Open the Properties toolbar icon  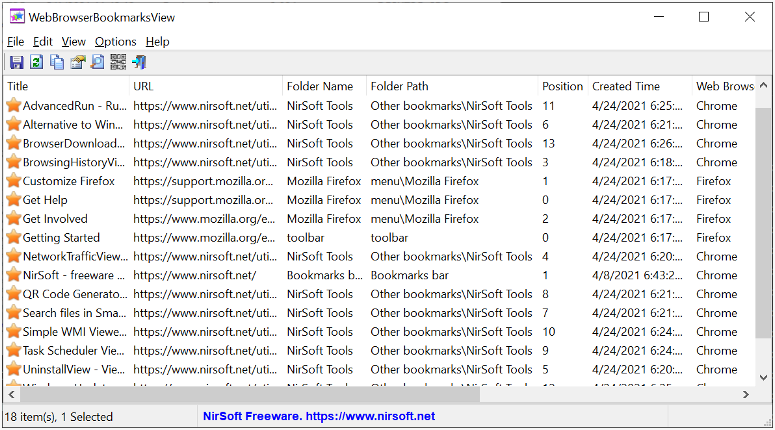[x=78, y=62]
